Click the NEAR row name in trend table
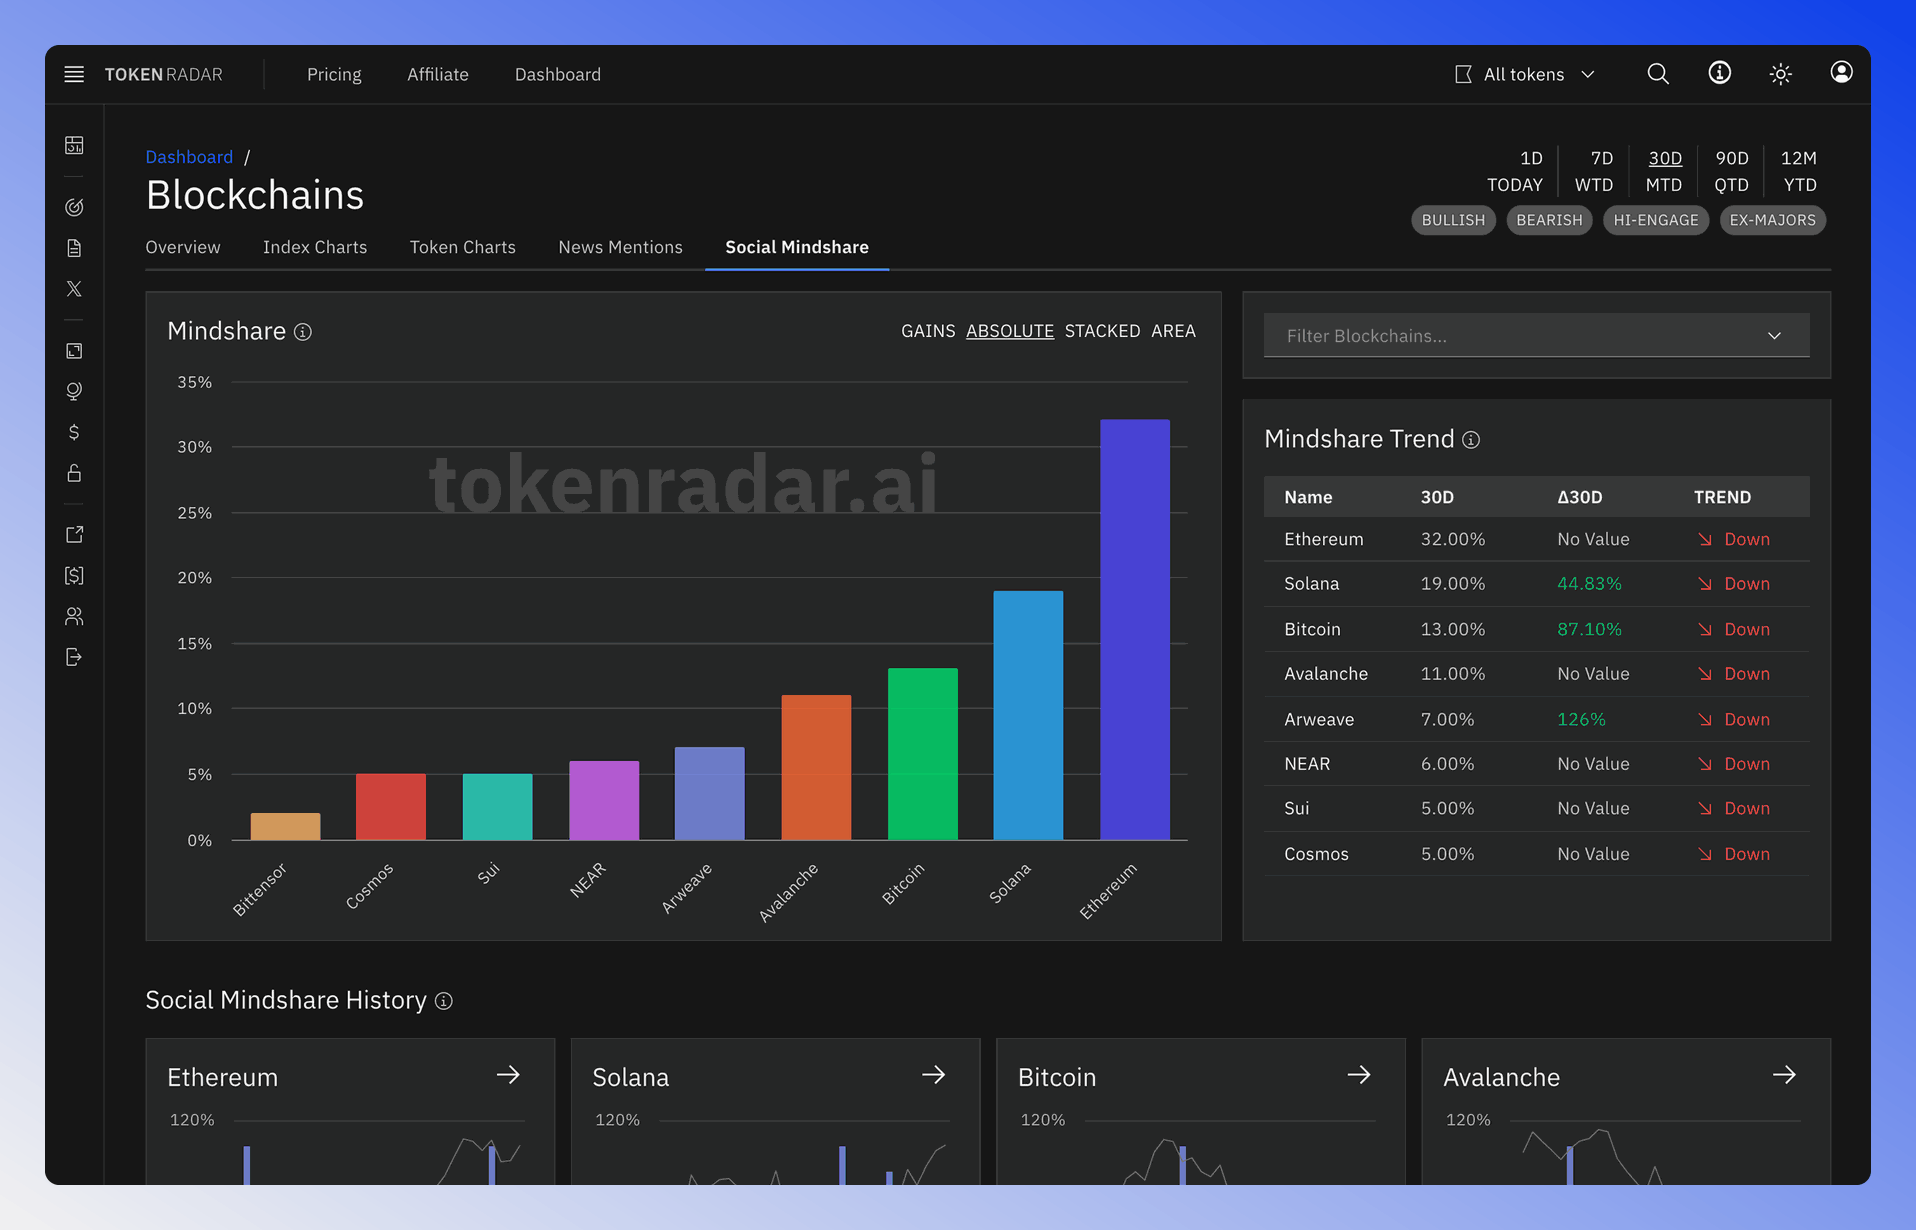 pyautogui.click(x=1307, y=764)
